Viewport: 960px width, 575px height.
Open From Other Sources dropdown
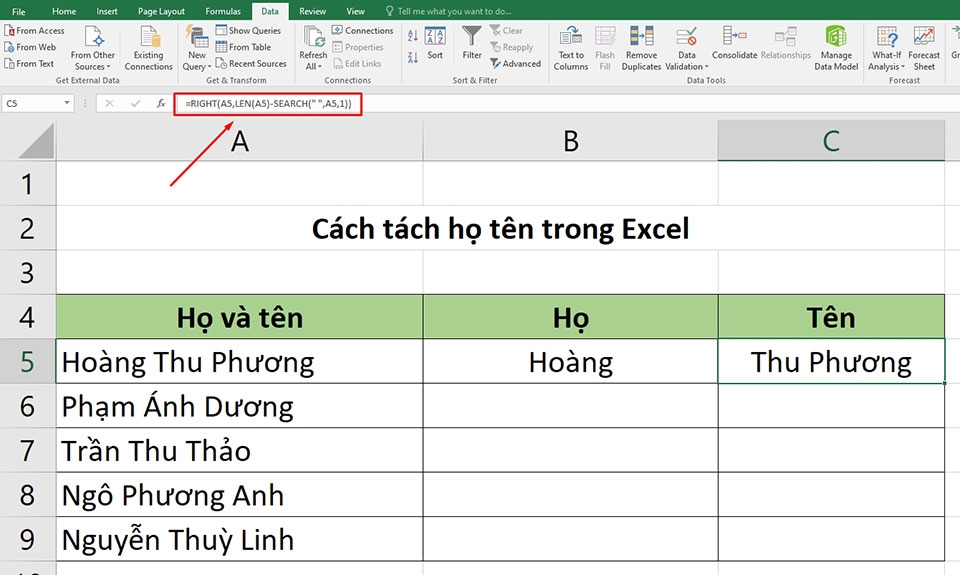(x=92, y=48)
